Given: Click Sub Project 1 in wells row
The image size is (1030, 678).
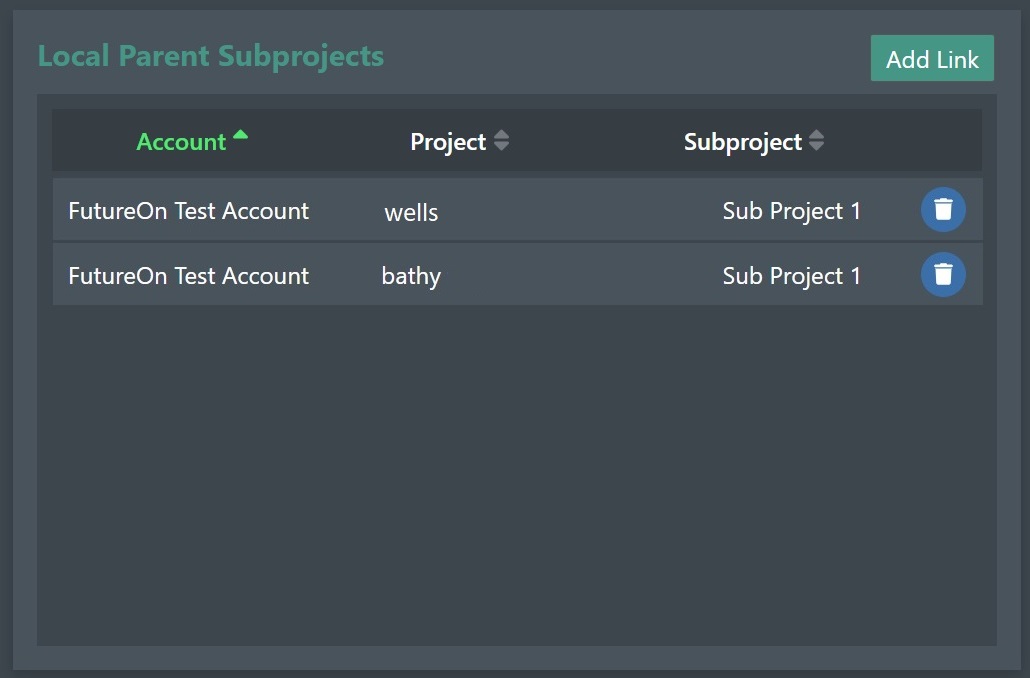Looking at the screenshot, I should (792, 211).
